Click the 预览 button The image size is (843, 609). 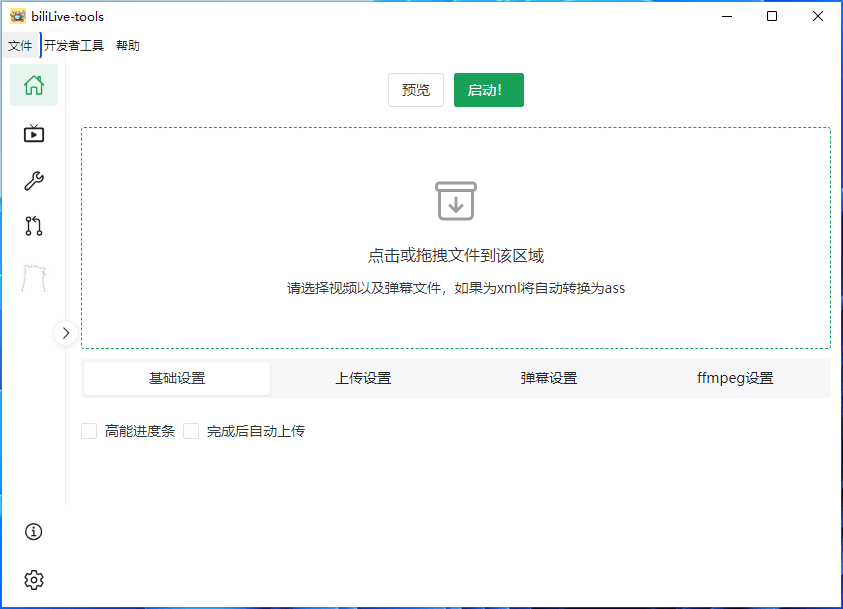point(415,89)
